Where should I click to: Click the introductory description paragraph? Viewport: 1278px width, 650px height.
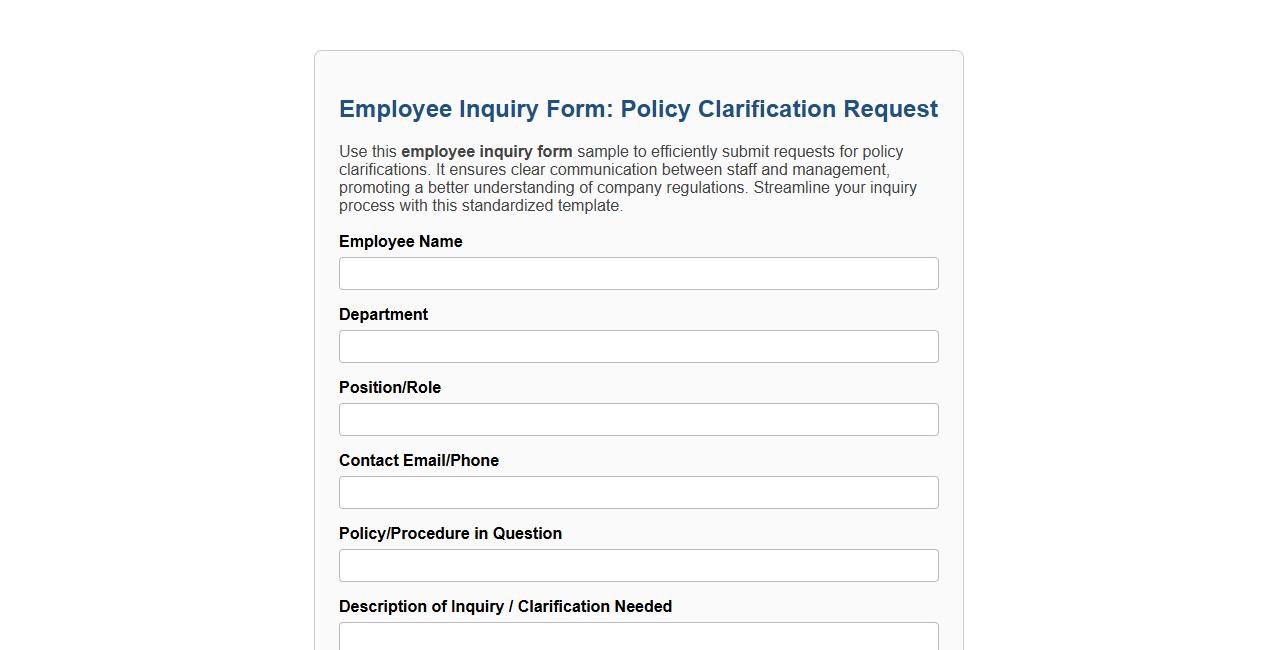[628, 178]
